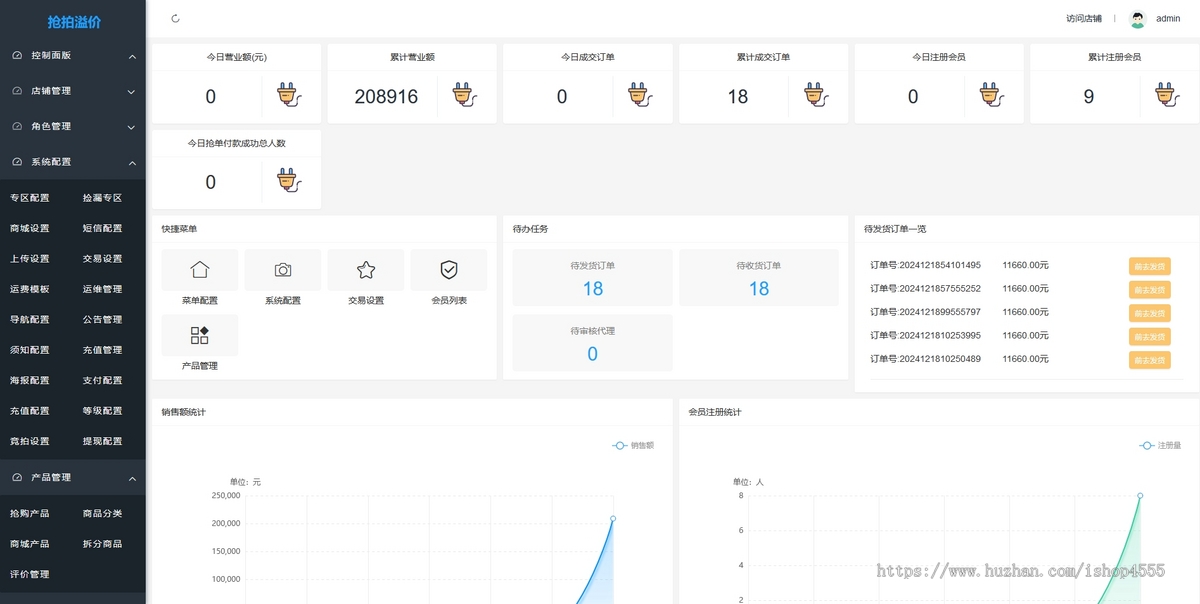Click the gauge icon beside 角色管理
The height and width of the screenshot is (604, 1200).
coord(17,127)
